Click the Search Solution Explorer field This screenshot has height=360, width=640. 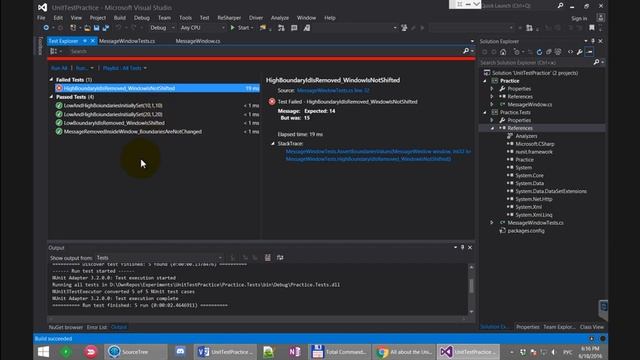[x=536, y=62]
